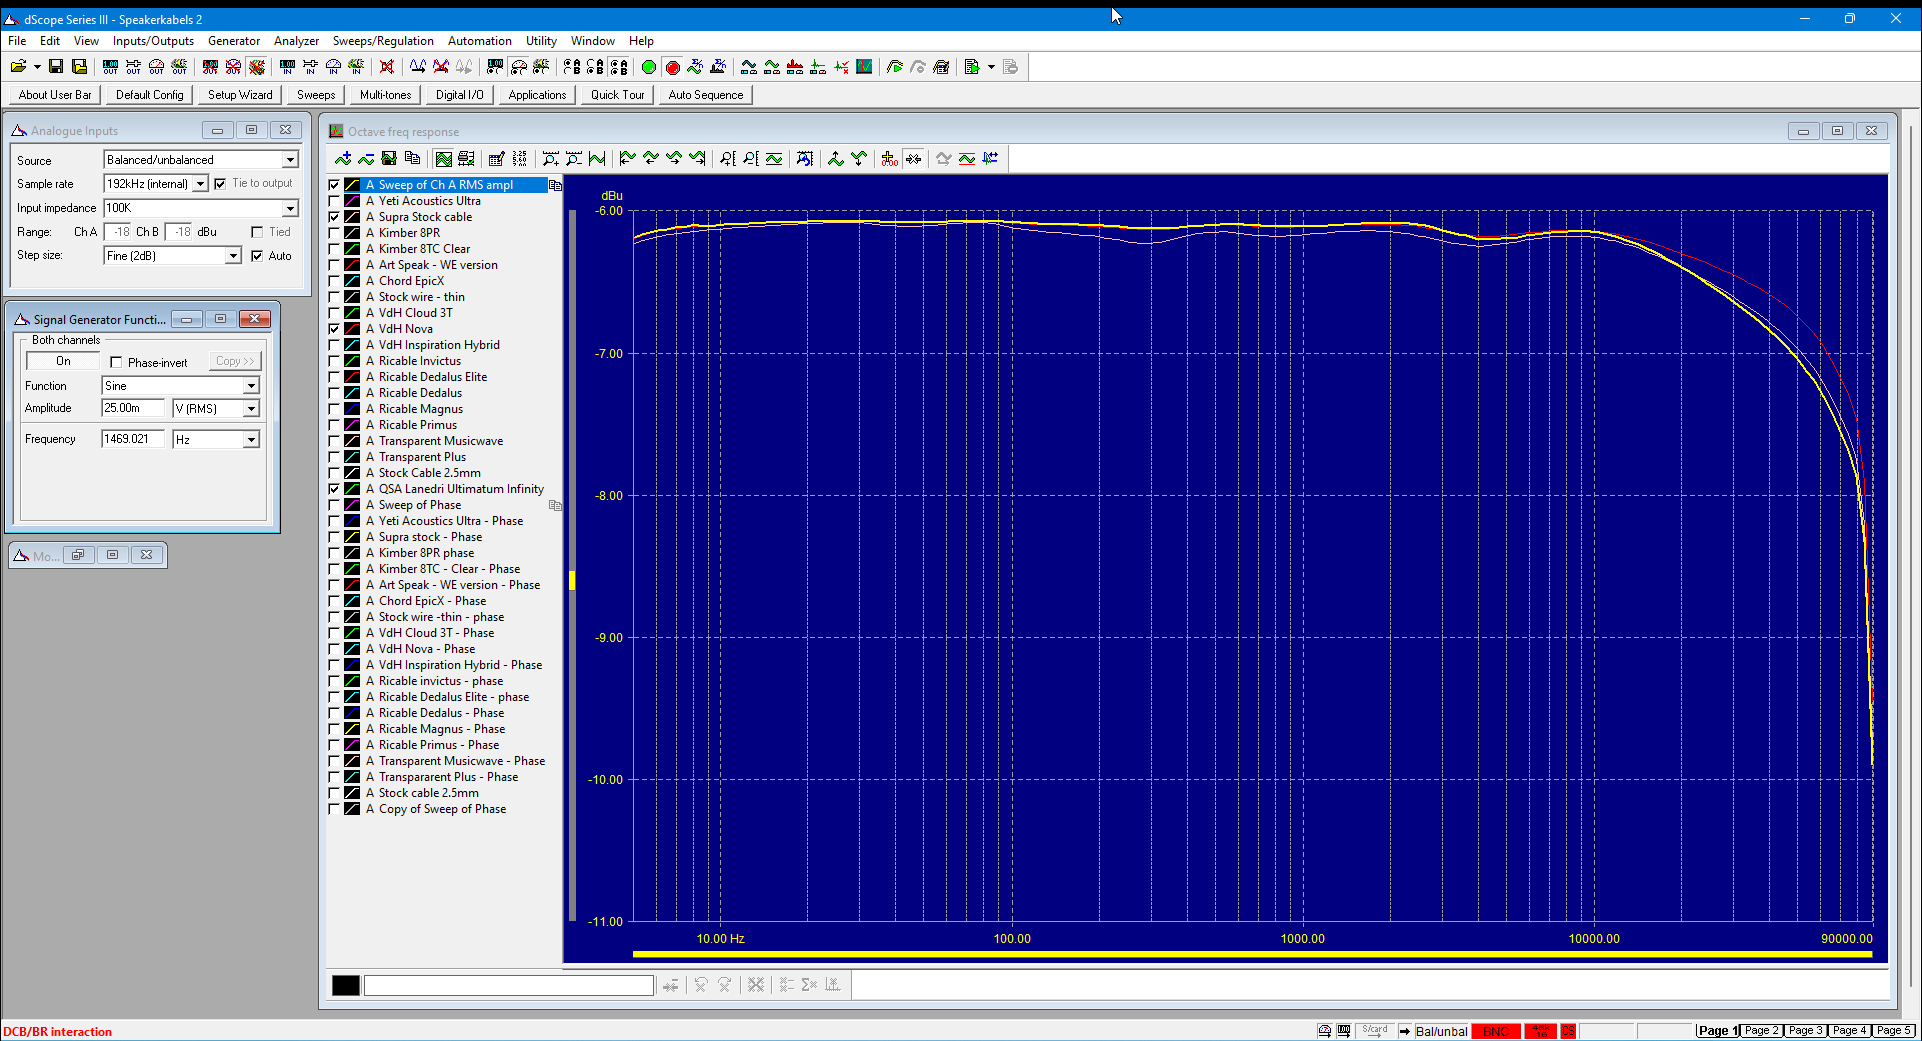Enable the Chord EpicX trace checkbox

334,281
